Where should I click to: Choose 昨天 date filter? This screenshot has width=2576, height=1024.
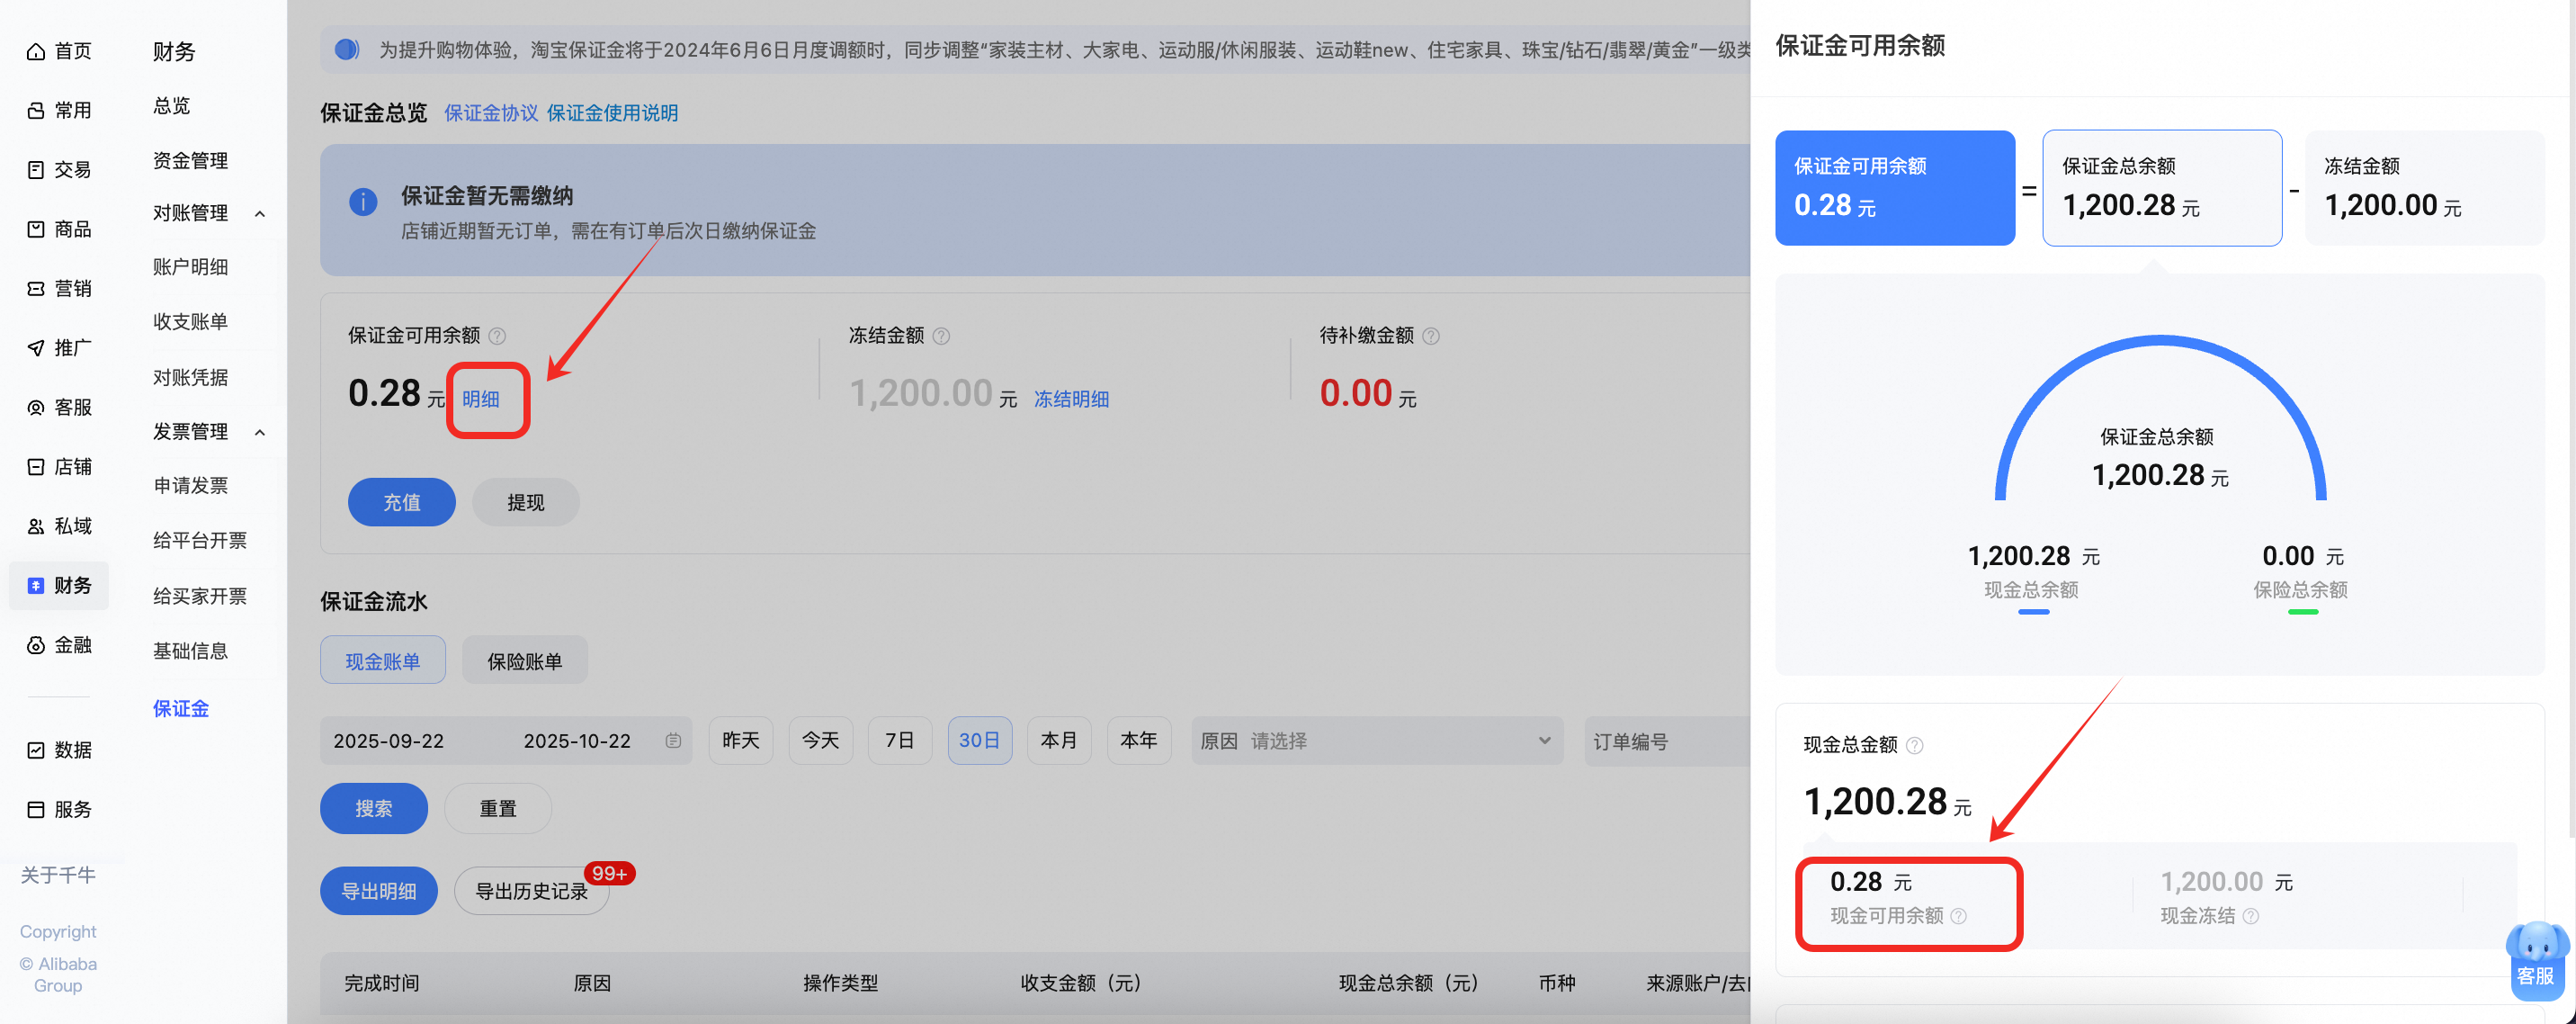[741, 741]
